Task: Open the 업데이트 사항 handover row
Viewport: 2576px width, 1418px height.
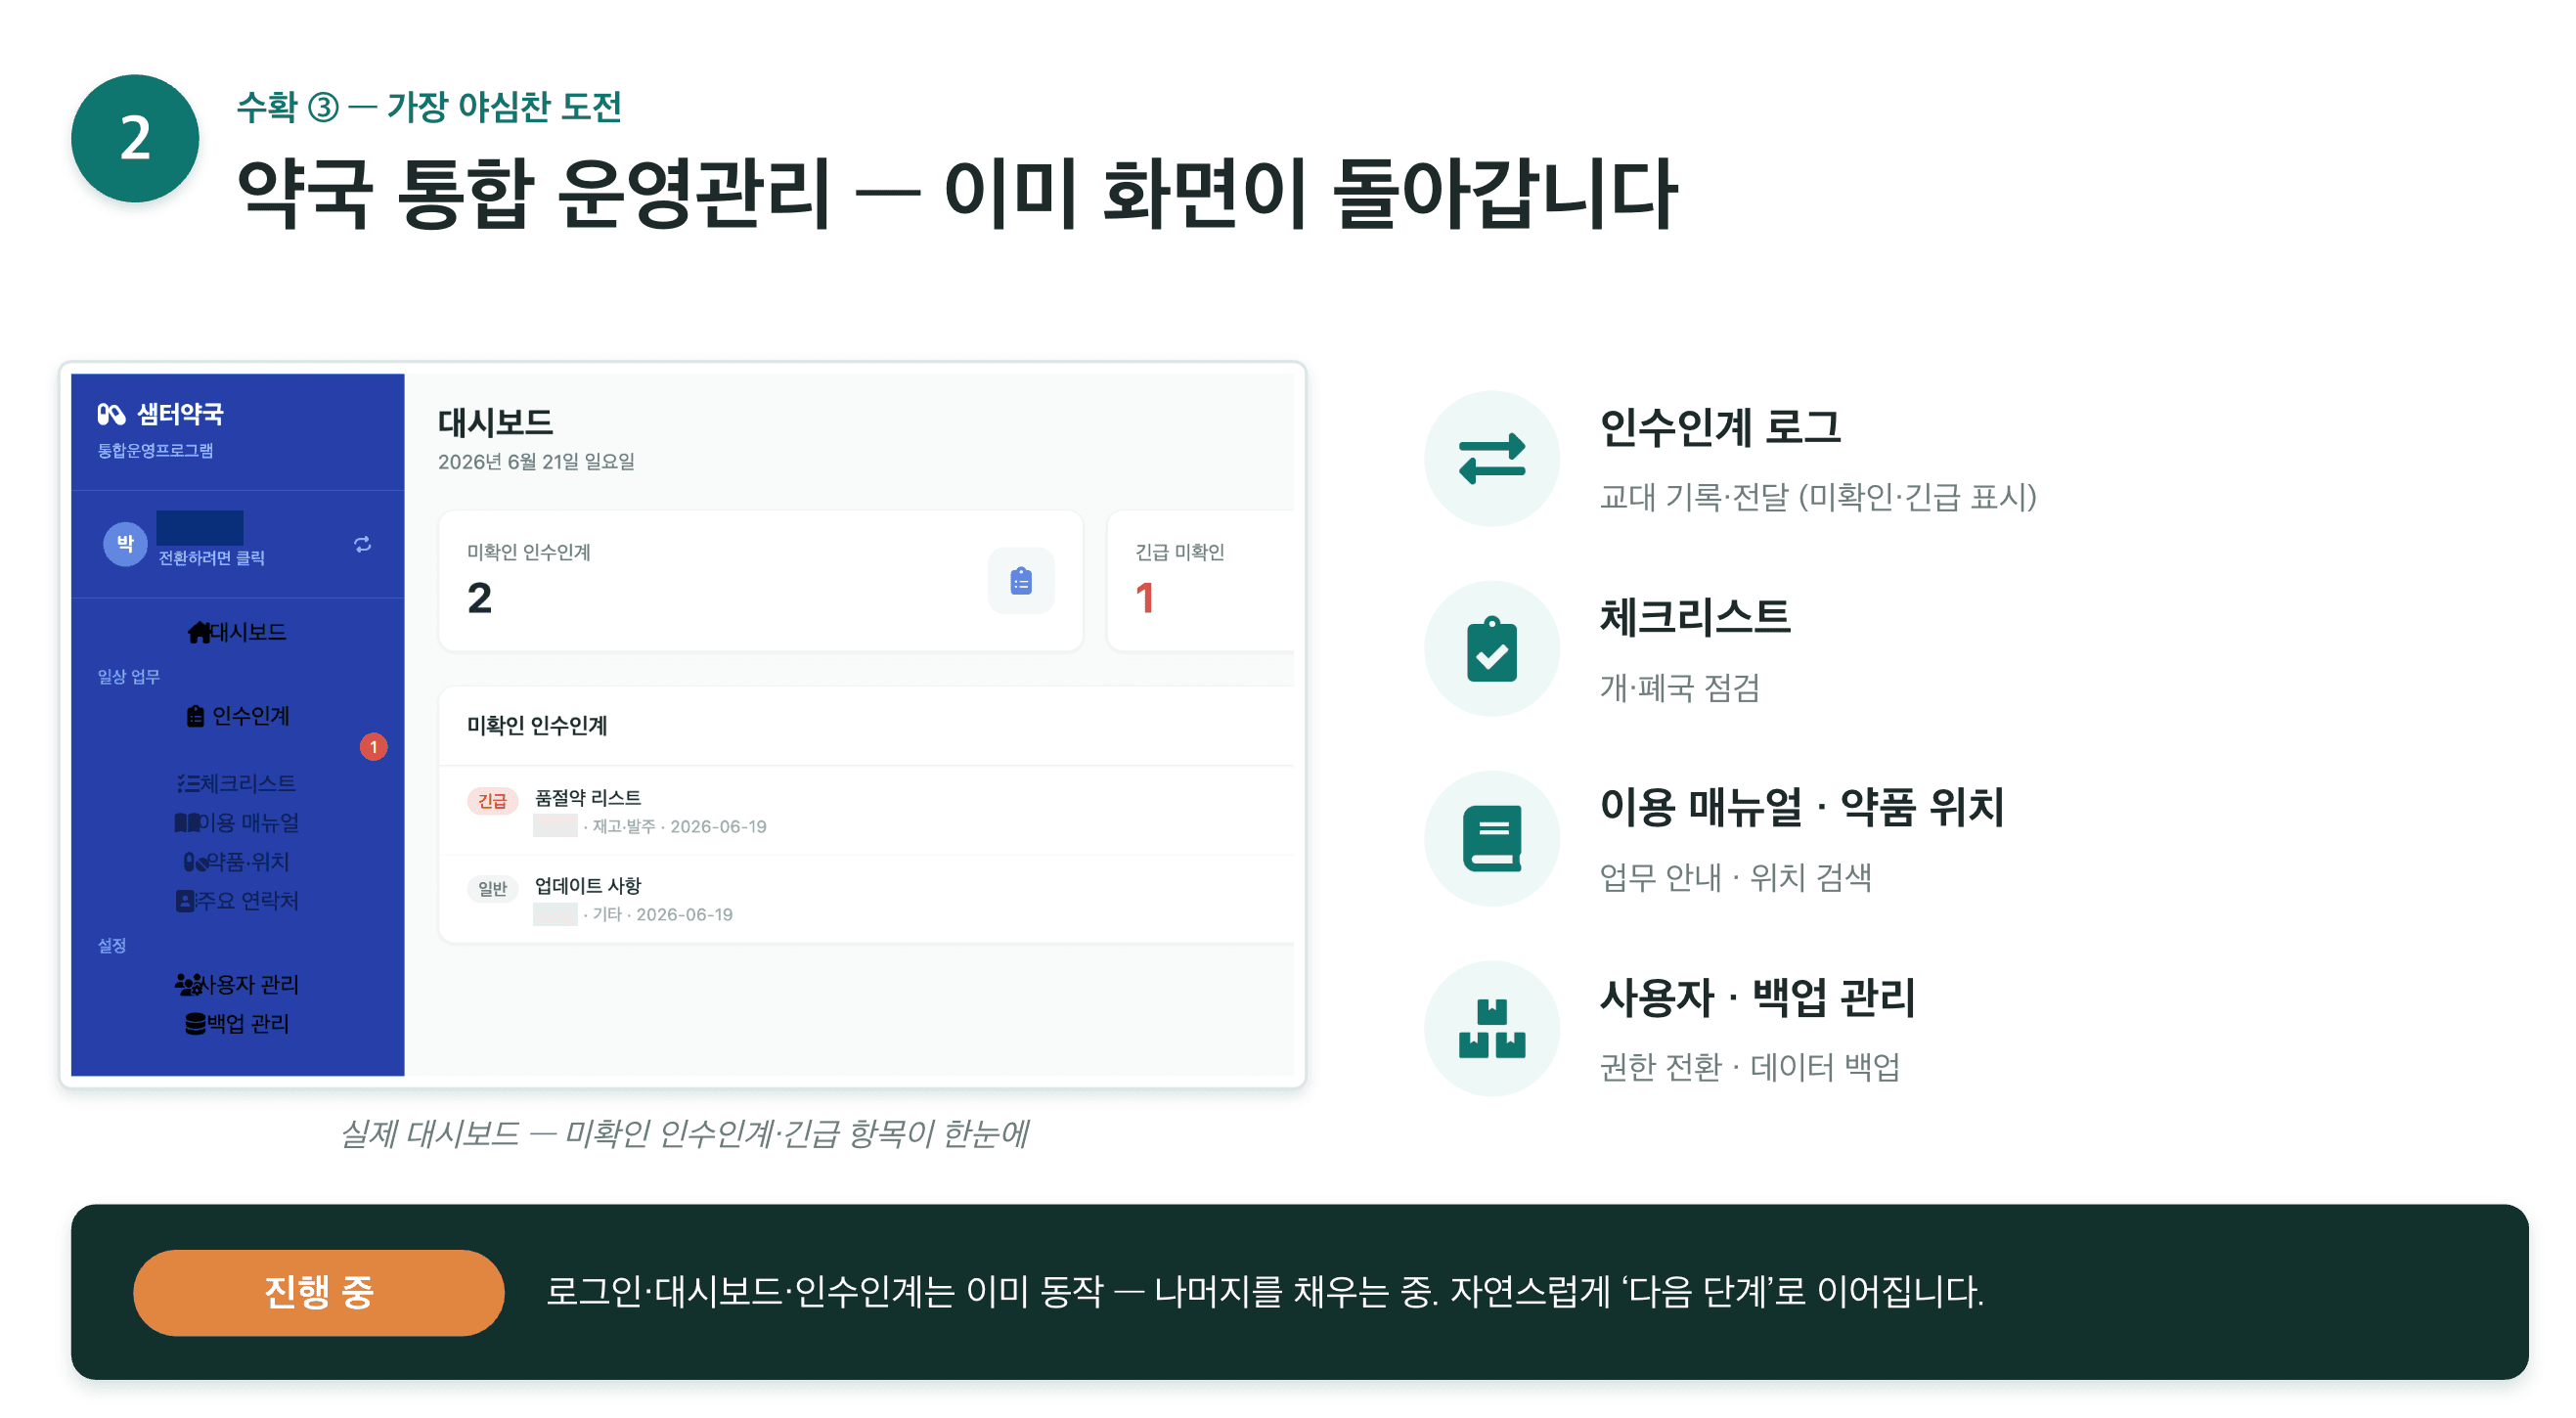Action: point(866,899)
